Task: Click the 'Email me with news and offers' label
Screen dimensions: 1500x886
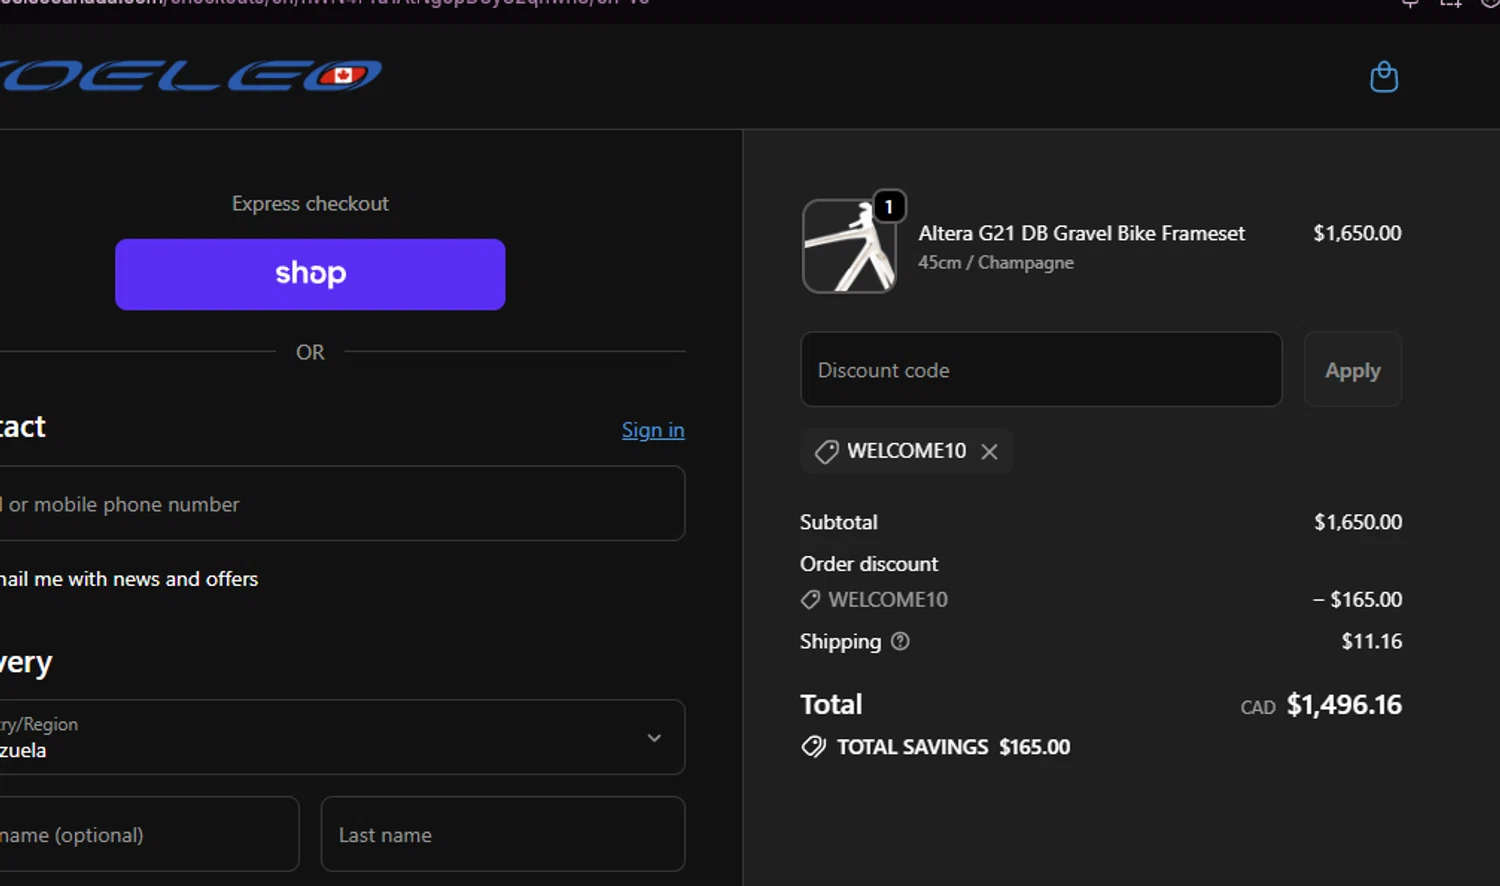Action: tap(129, 579)
